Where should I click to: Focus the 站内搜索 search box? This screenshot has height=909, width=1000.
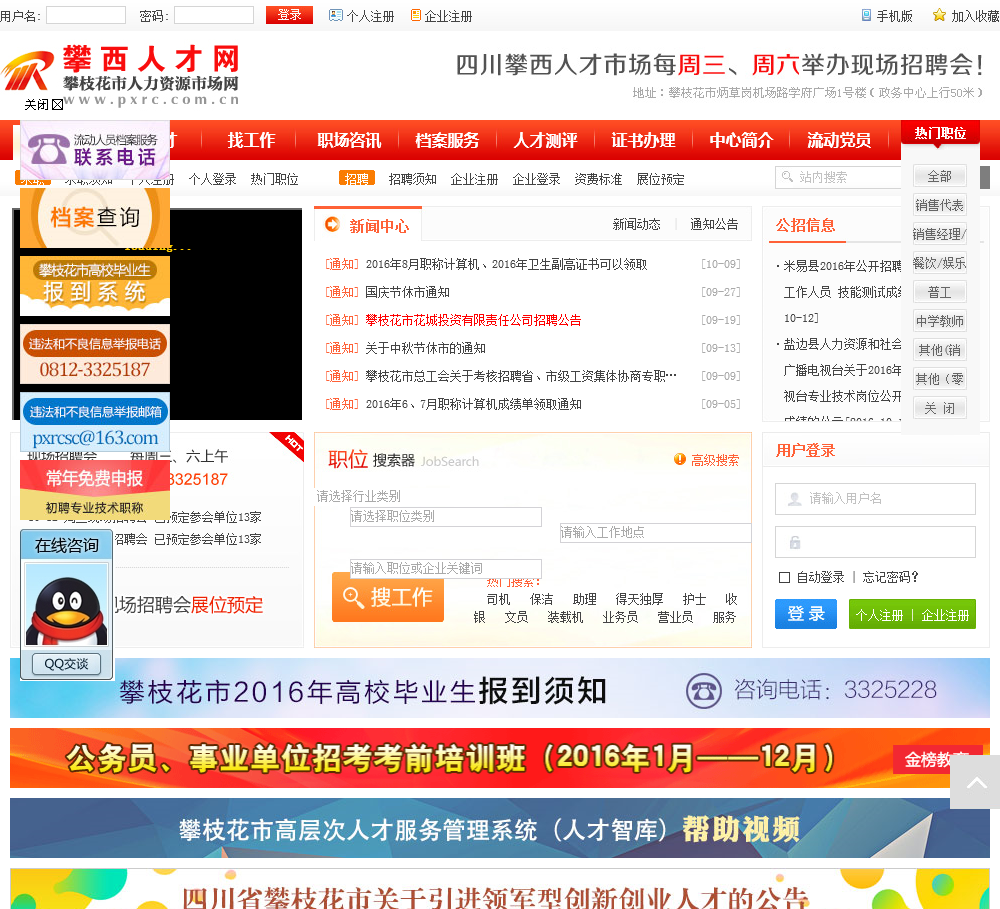coord(839,177)
